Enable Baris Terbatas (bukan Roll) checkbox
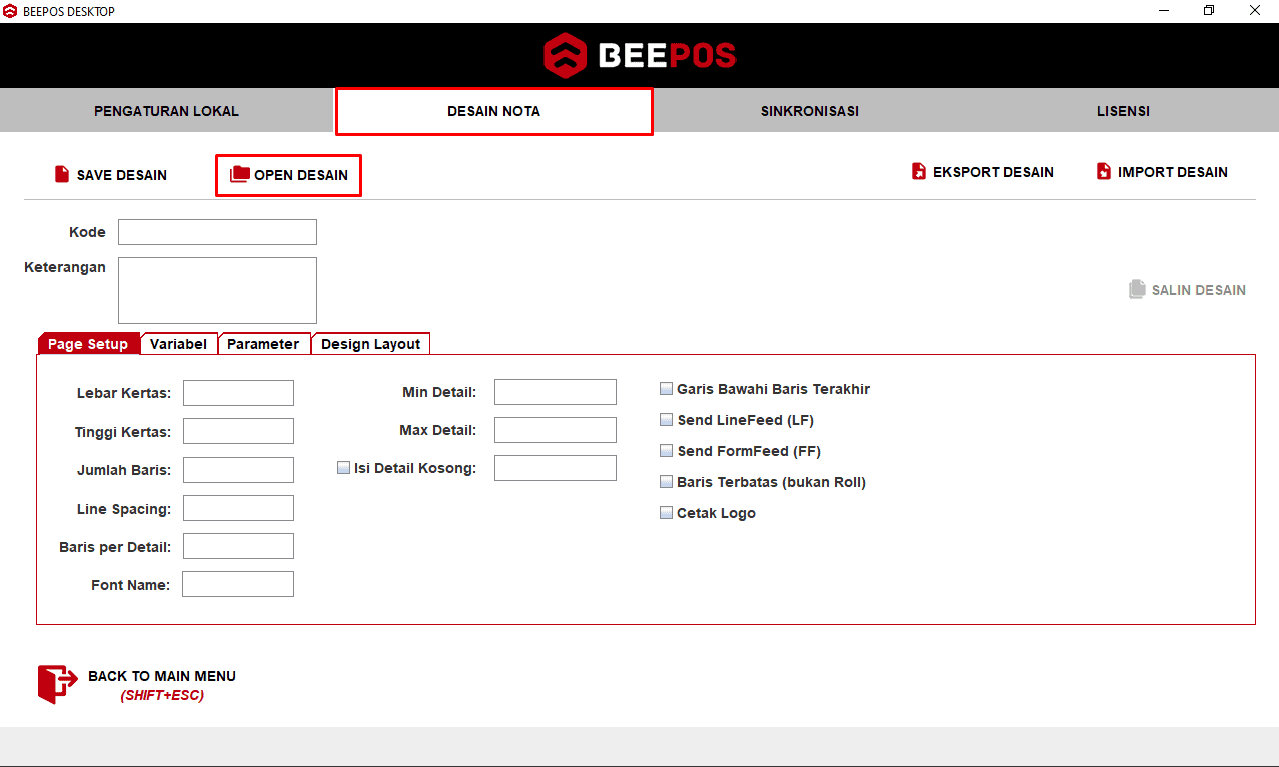Viewport: 1279px width, 767px height. tap(667, 482)
